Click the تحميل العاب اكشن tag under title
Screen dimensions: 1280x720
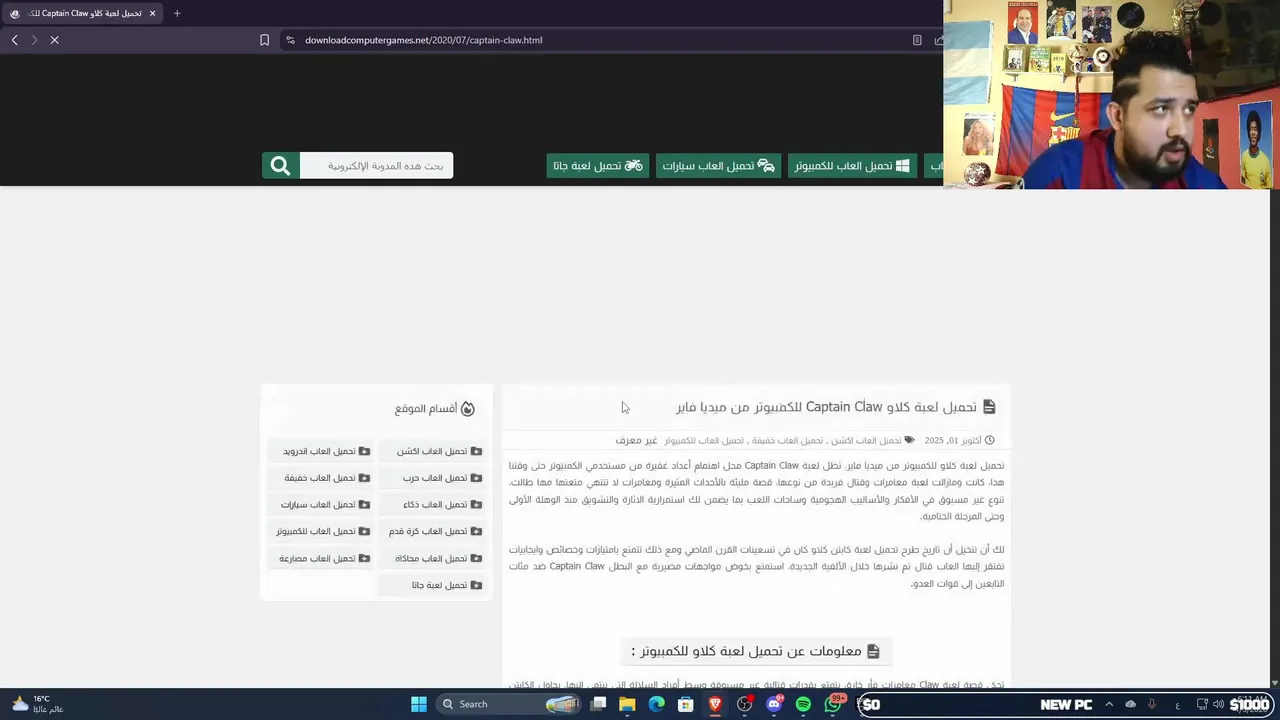point(866,440)
